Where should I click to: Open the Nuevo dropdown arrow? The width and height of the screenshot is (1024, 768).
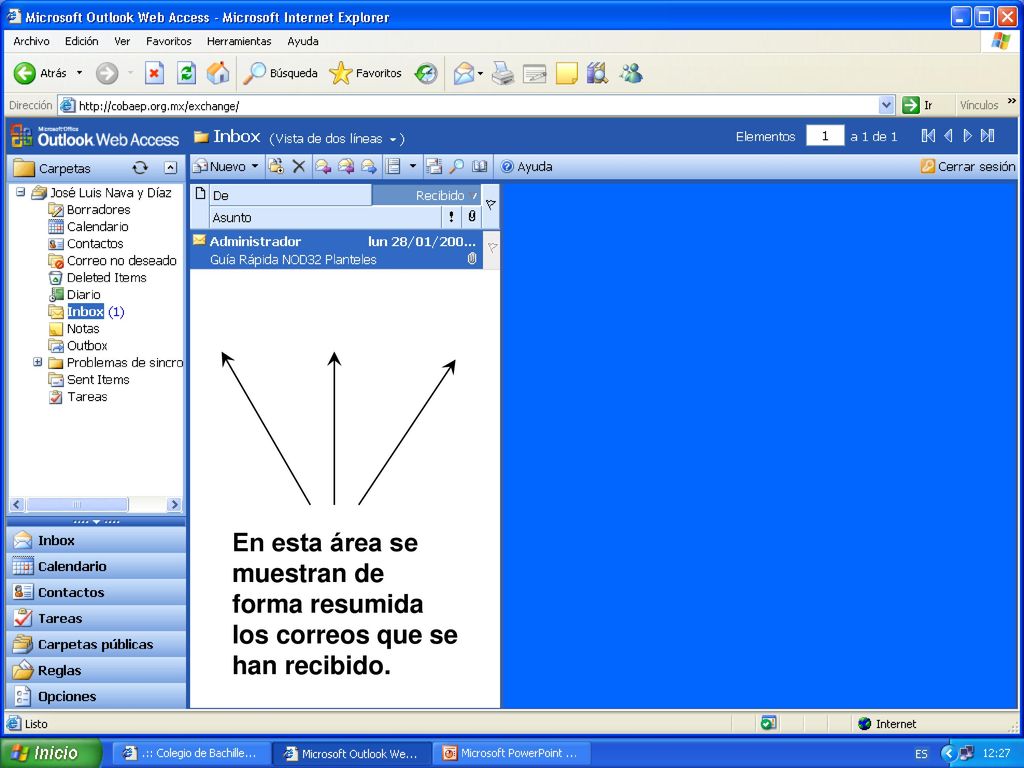(255, 167)
